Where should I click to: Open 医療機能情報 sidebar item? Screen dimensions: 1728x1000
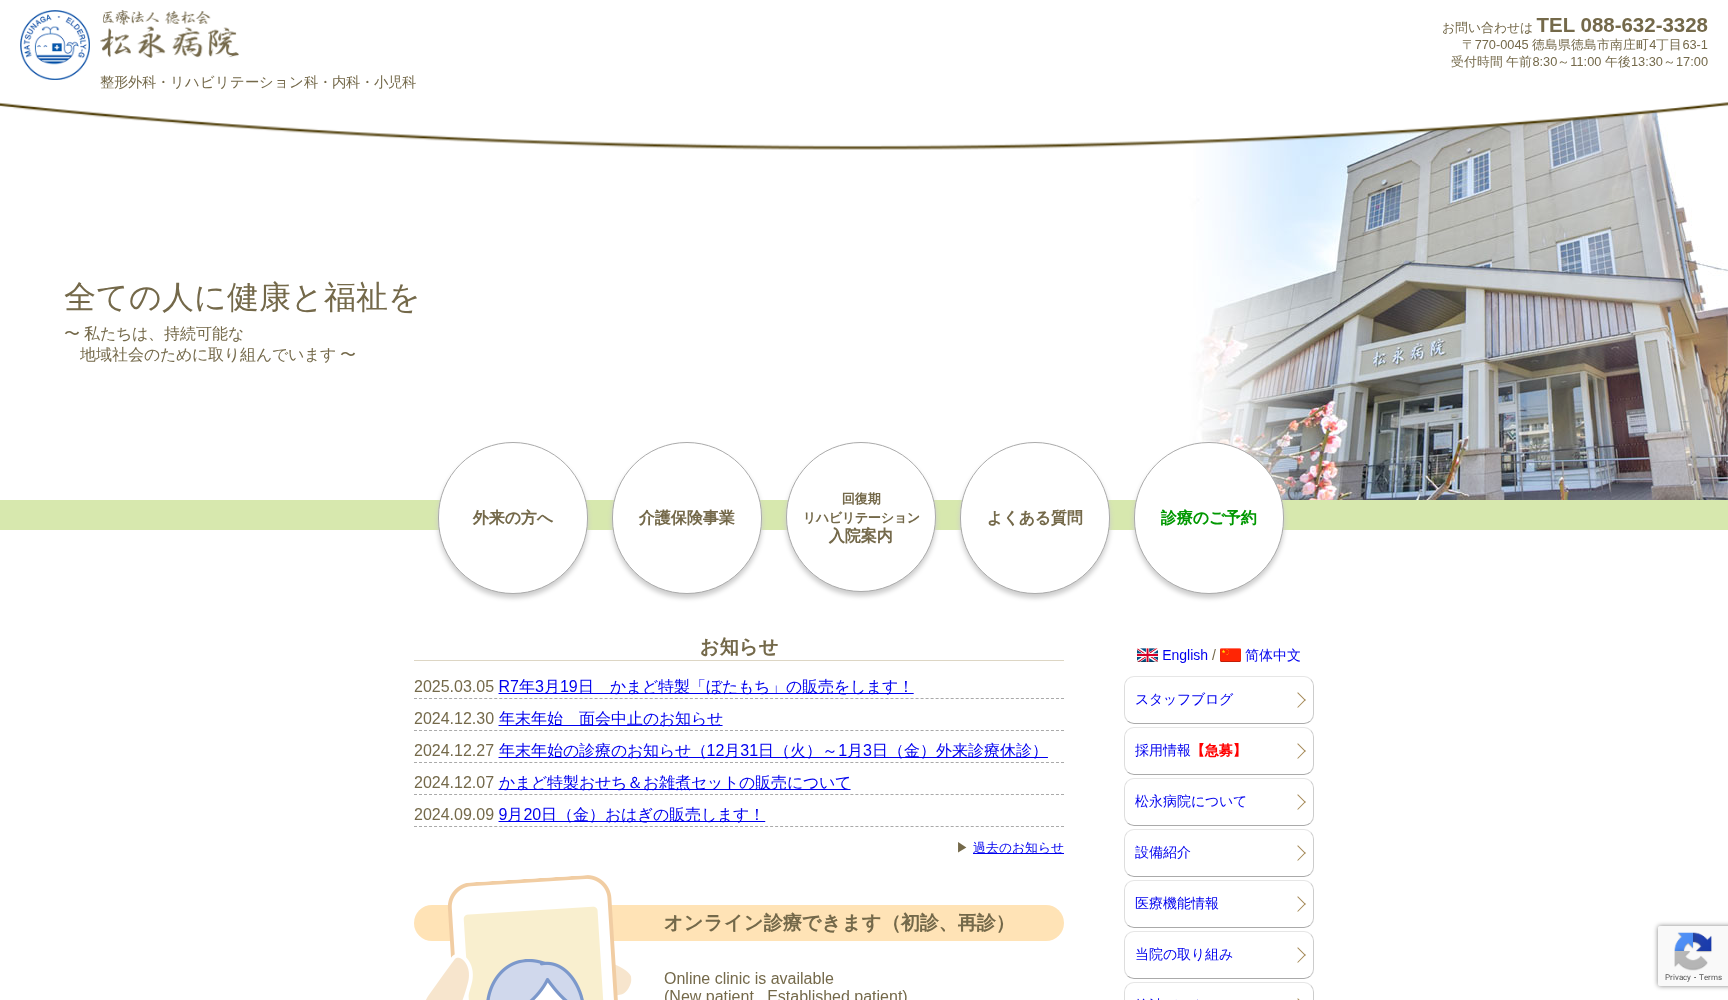[x=1219, y=904]
